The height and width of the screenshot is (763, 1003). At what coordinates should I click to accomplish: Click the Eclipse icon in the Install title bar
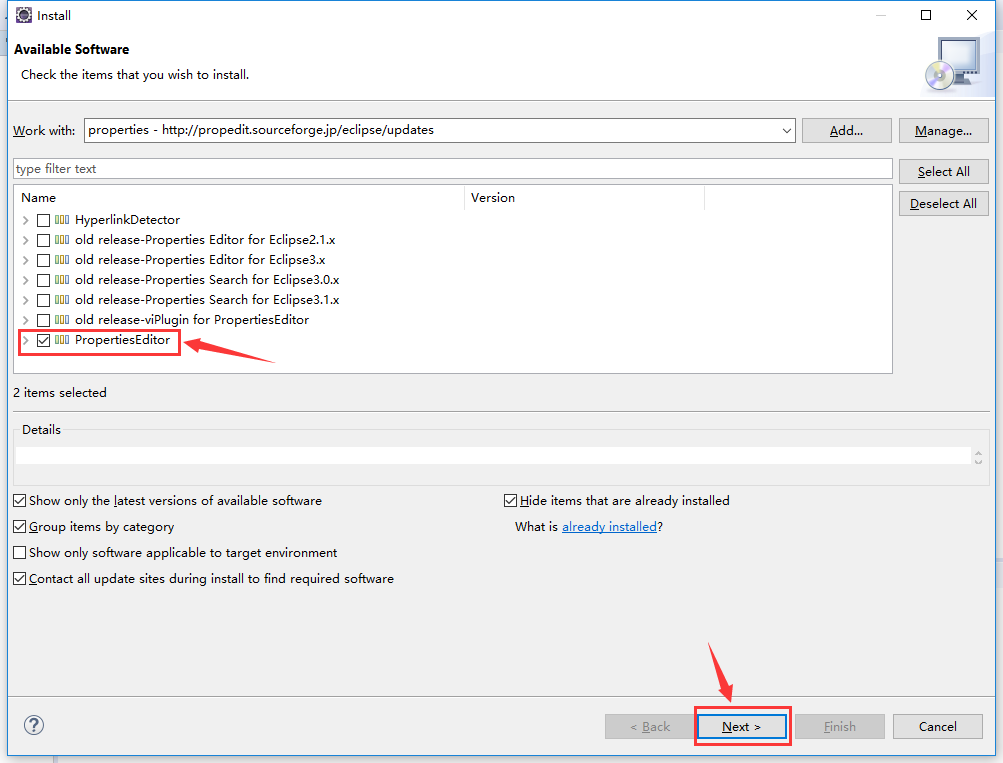[24, 15]
